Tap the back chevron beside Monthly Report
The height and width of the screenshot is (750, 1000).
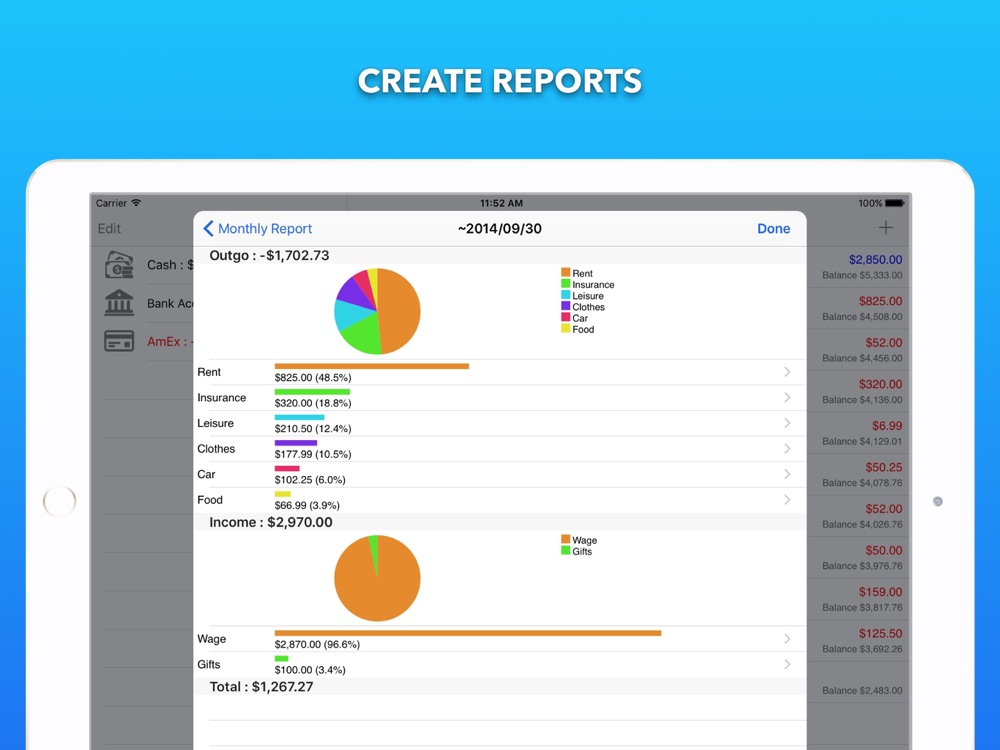coord(208,228)
